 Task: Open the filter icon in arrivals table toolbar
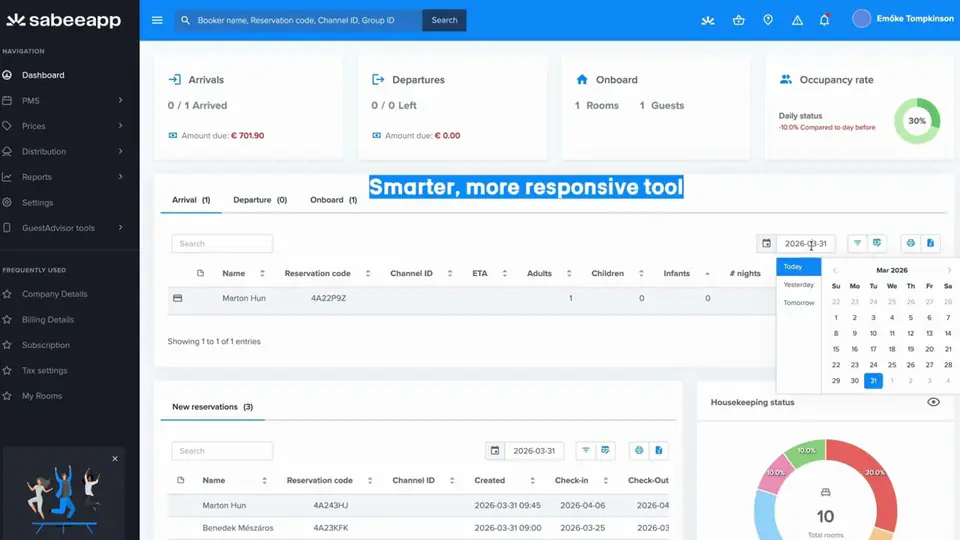tap(857, 243)
